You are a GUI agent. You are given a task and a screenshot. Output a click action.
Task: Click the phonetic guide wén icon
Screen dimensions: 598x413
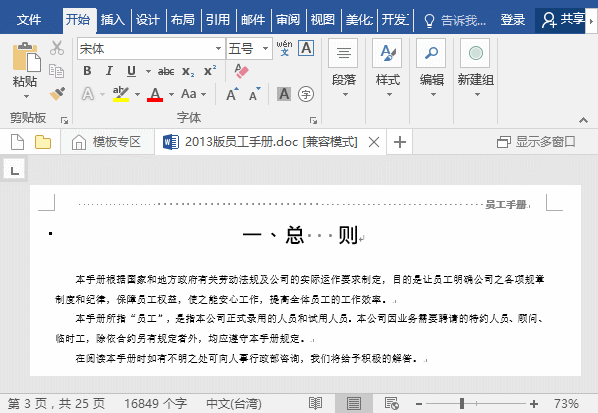(285, 48)
